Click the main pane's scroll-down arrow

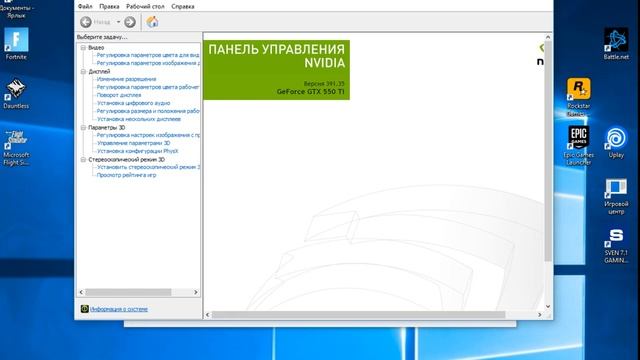[548, 306]
